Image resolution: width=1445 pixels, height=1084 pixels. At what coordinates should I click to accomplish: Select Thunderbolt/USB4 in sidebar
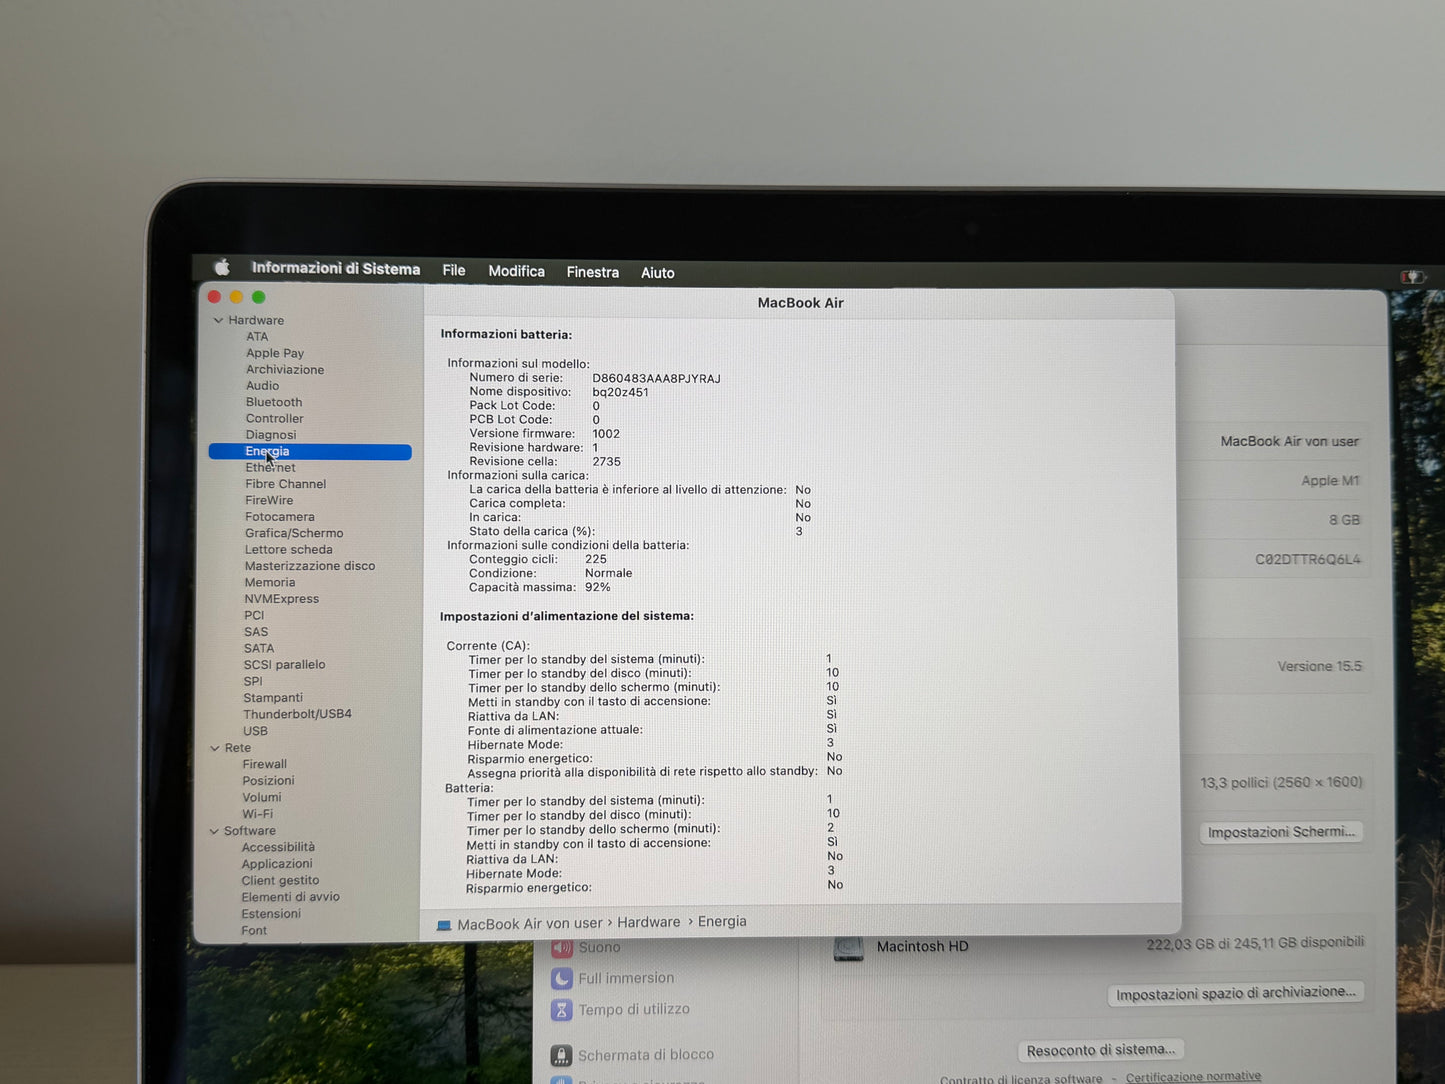pyautogui.click(x=297, y=714)
